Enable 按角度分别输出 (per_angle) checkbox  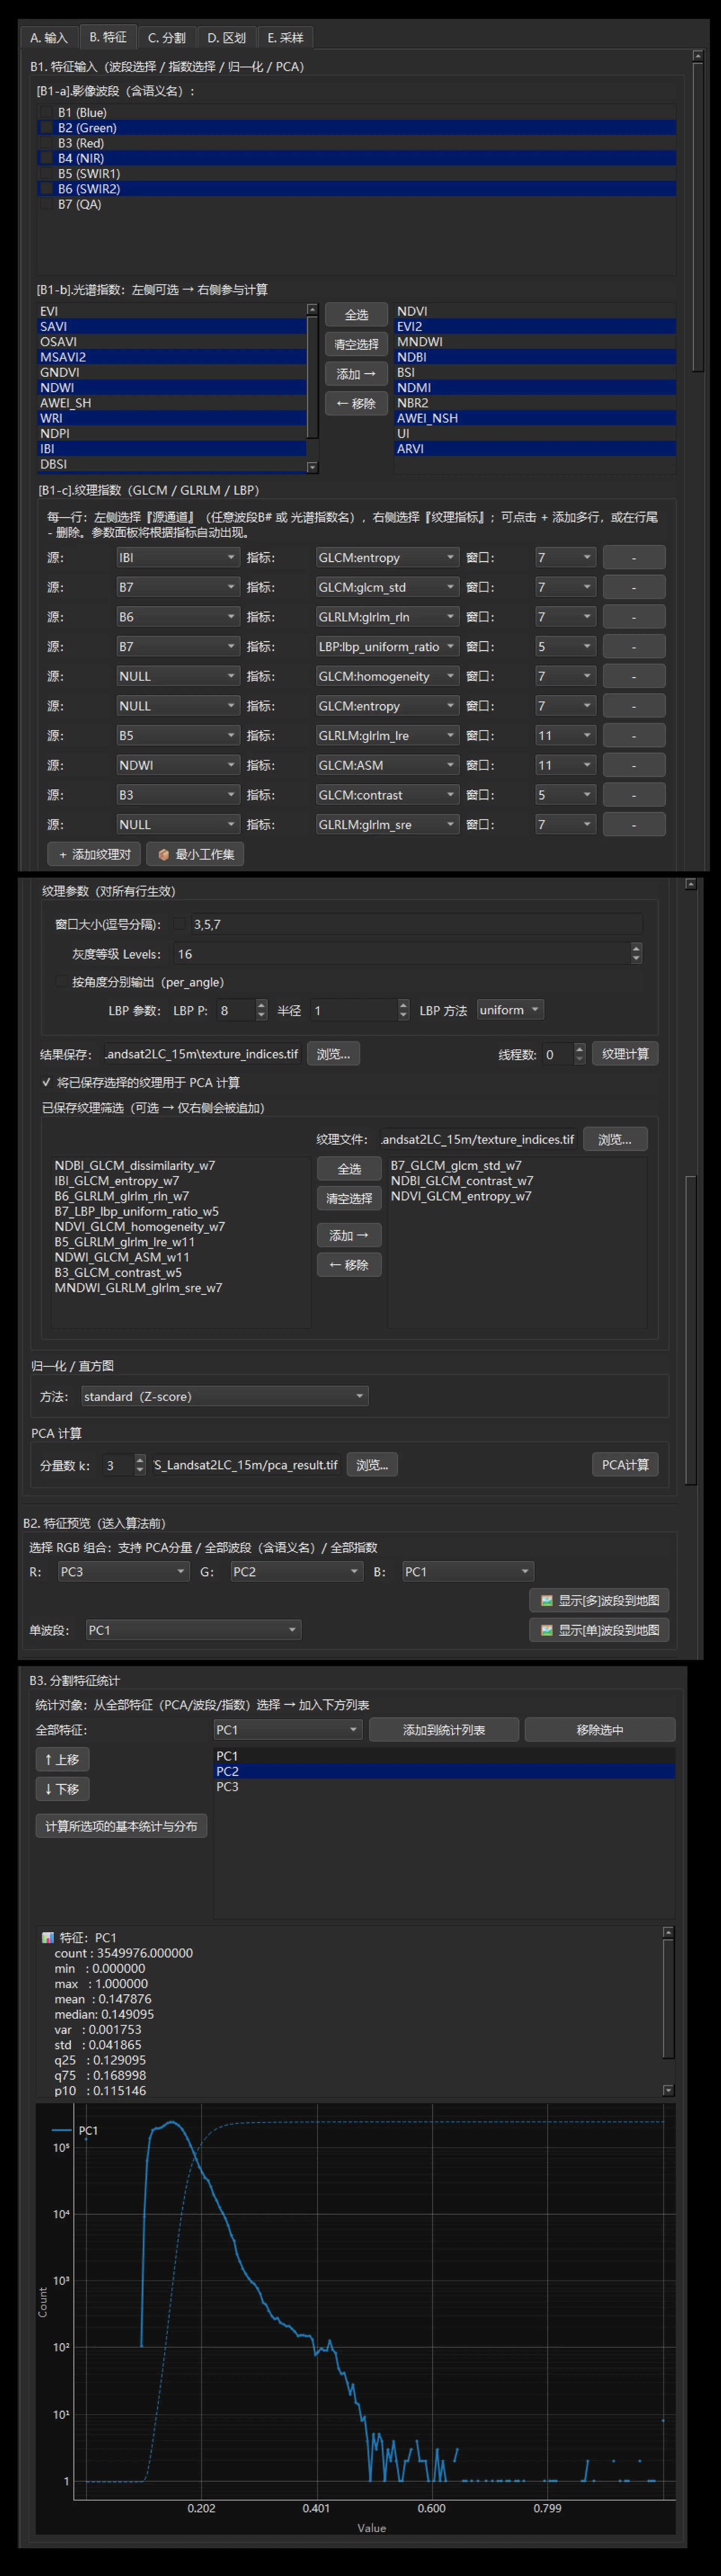pos(62,982)
